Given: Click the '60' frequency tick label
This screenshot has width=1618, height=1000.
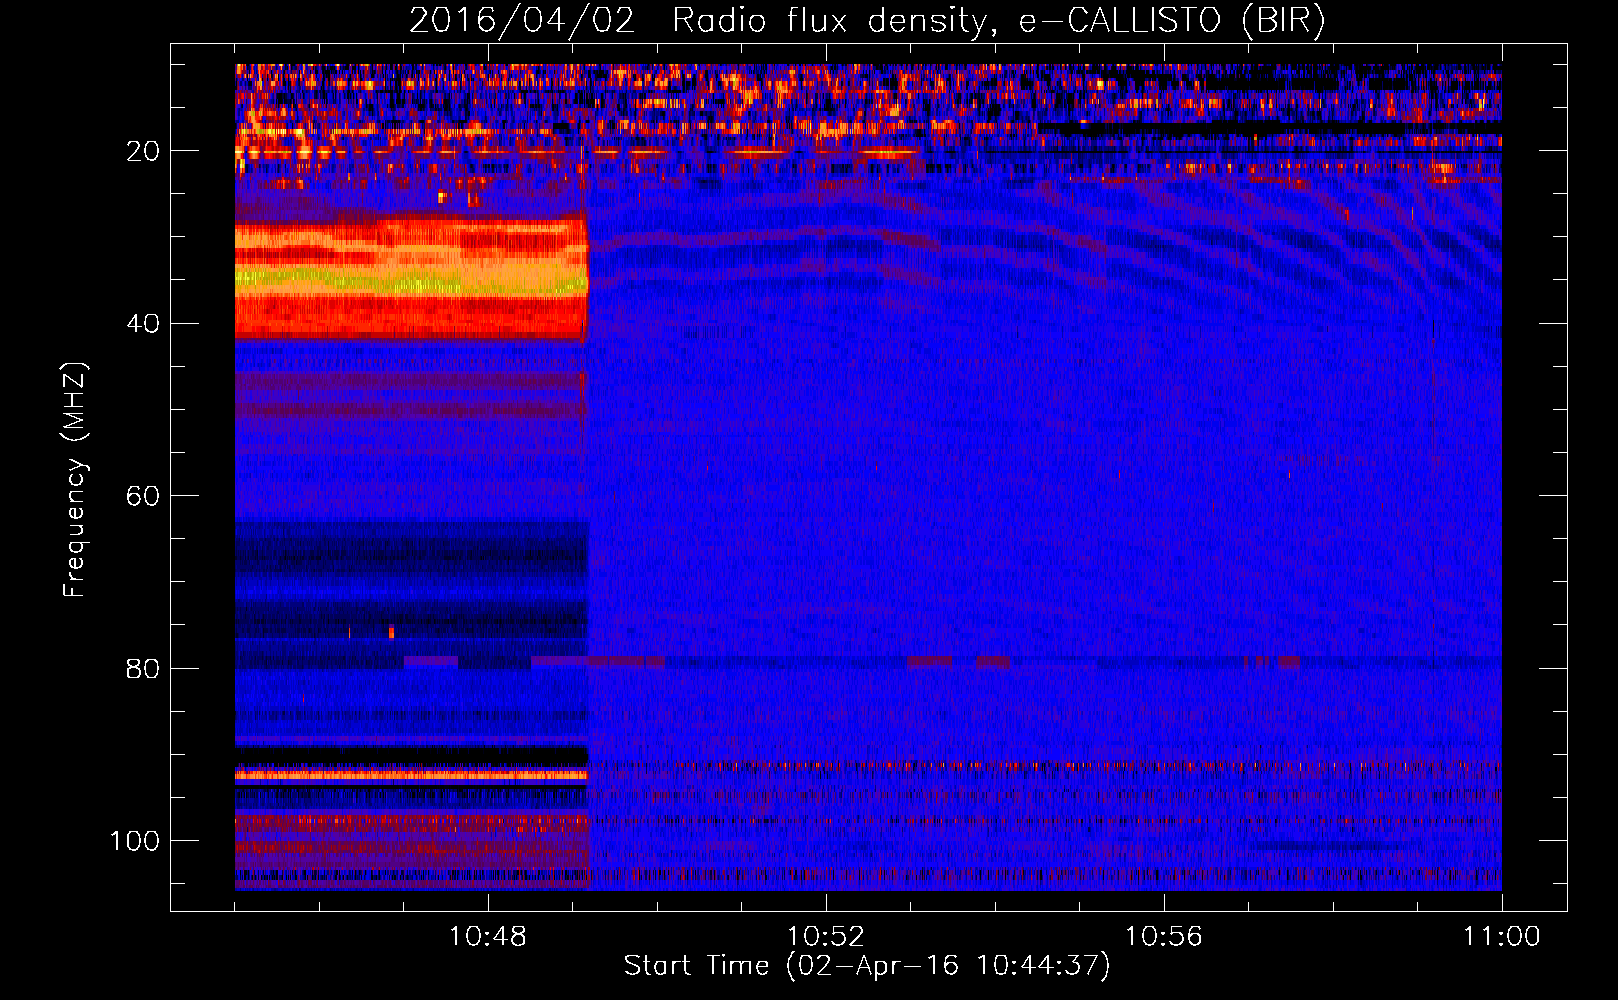Looking at the screenshot, I should pos(143,496).
